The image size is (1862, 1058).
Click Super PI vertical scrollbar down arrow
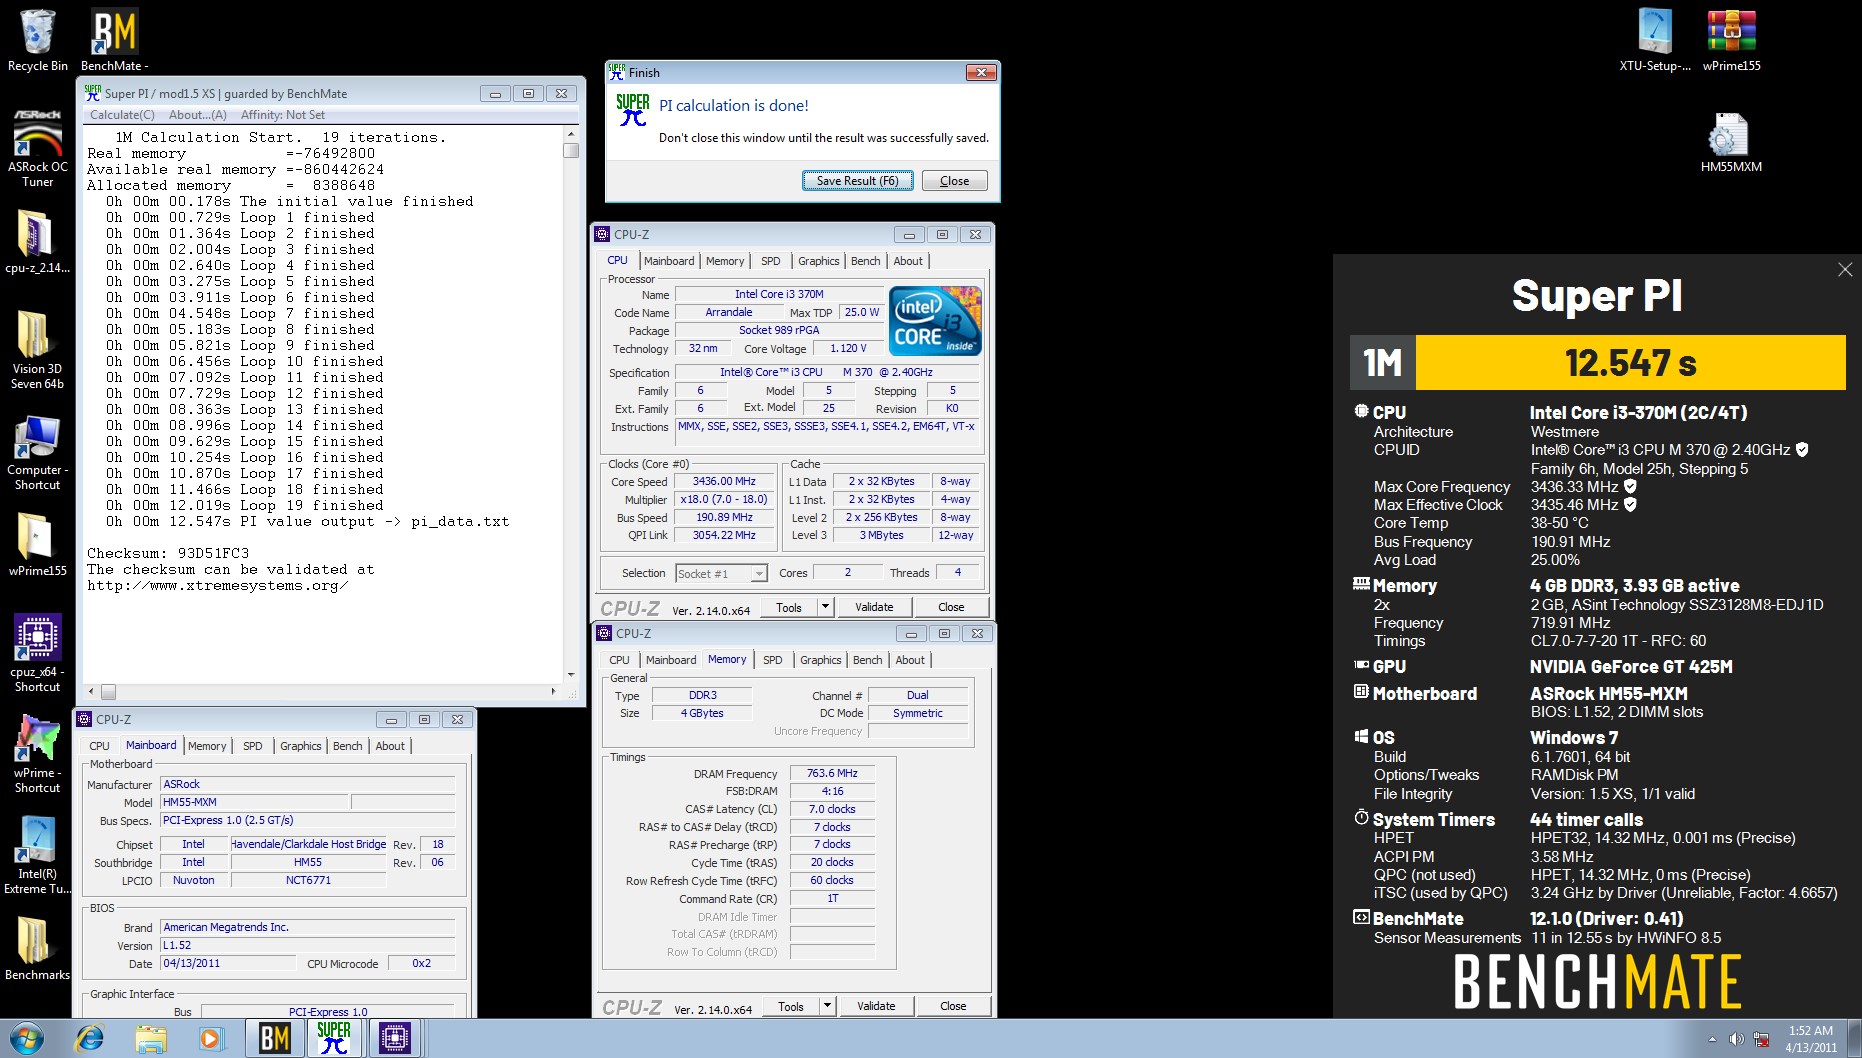click(571, 674)
